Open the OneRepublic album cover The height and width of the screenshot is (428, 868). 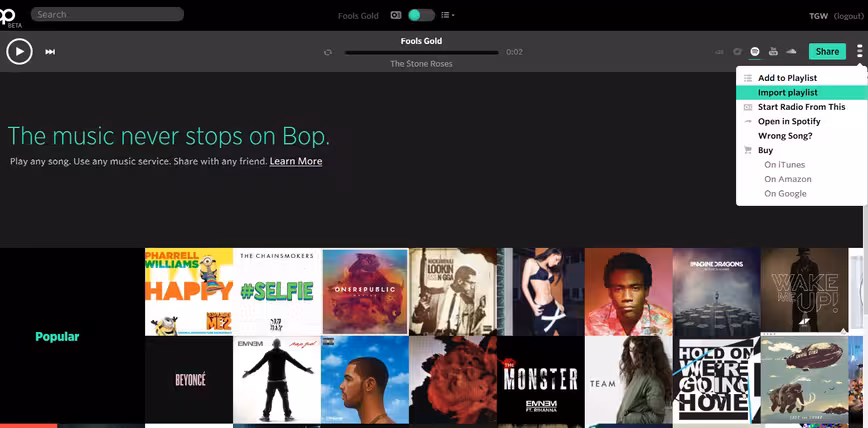tap(365, 292)
